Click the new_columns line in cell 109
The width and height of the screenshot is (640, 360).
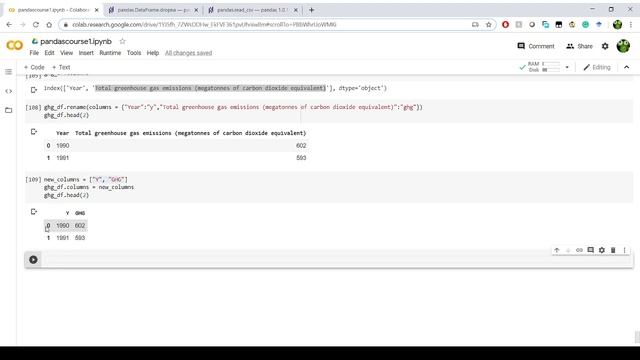click(x=86, y=179)
